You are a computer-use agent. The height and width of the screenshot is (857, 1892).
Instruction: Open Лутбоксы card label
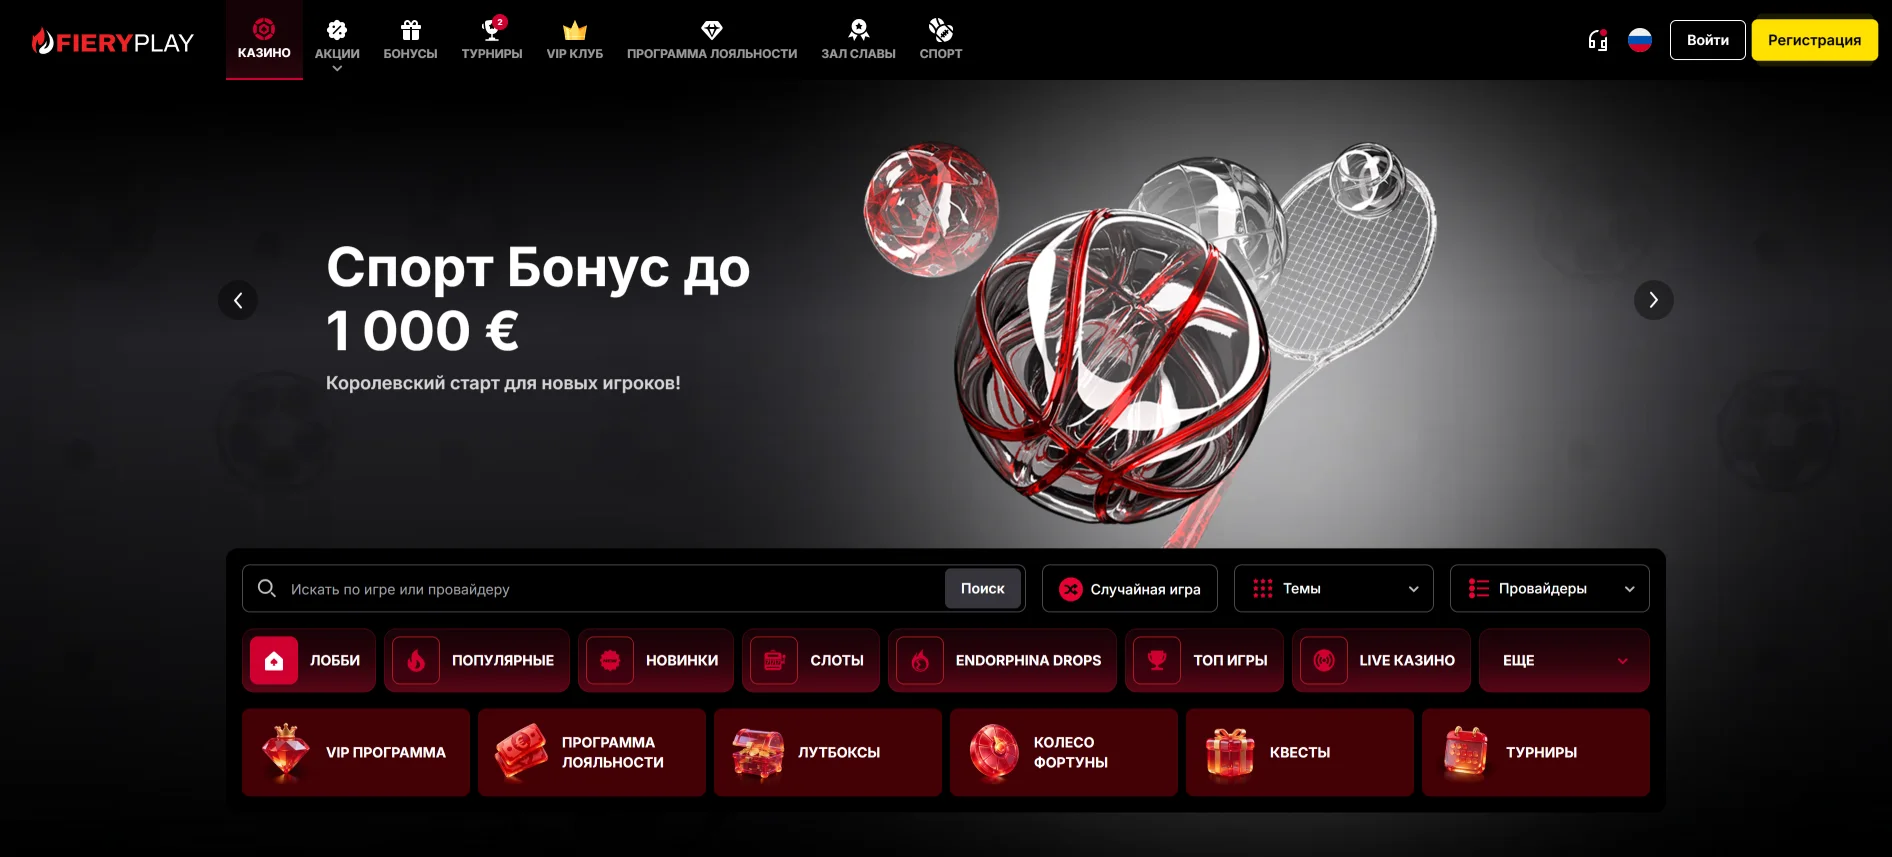tap(839, 753)
